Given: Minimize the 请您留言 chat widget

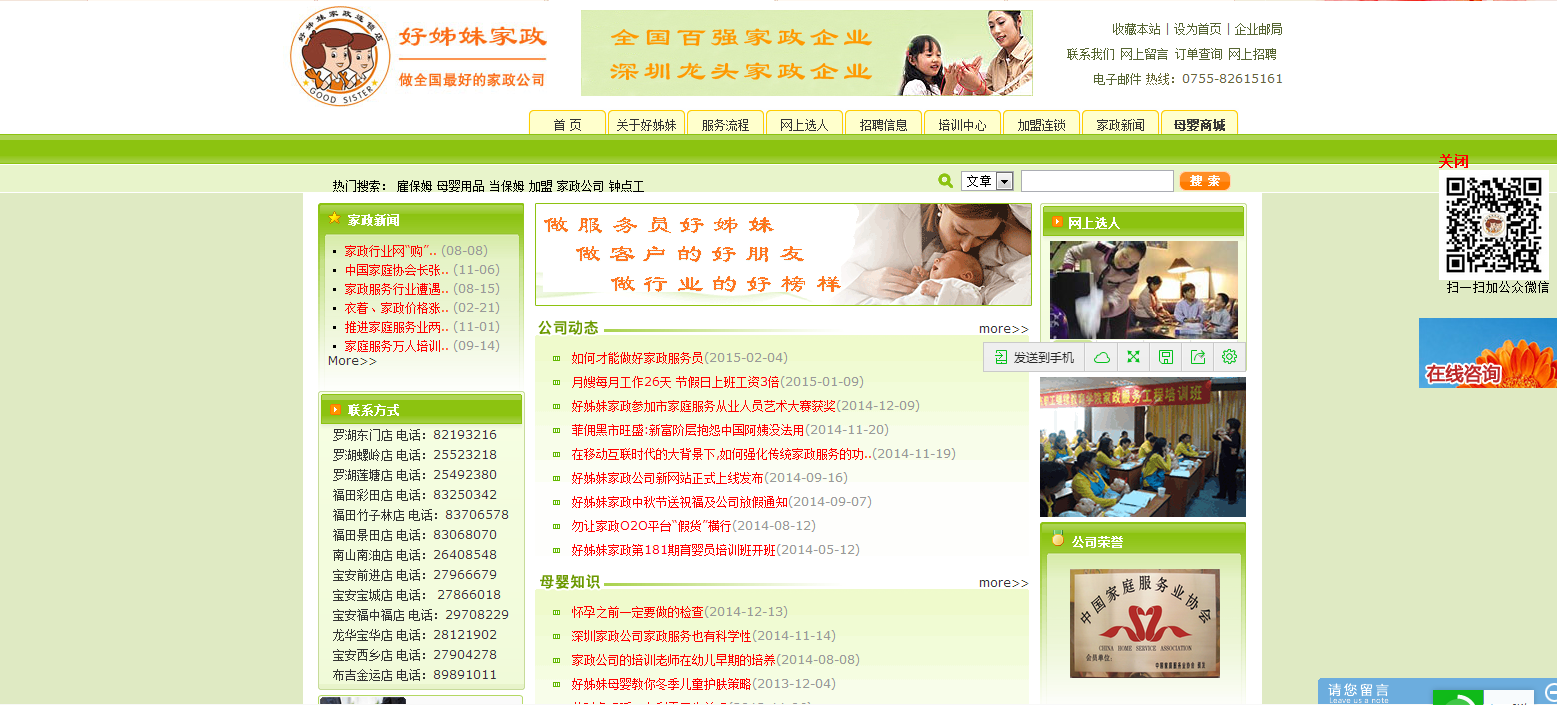Looking at the screenshot, I should click(1549, 691).
